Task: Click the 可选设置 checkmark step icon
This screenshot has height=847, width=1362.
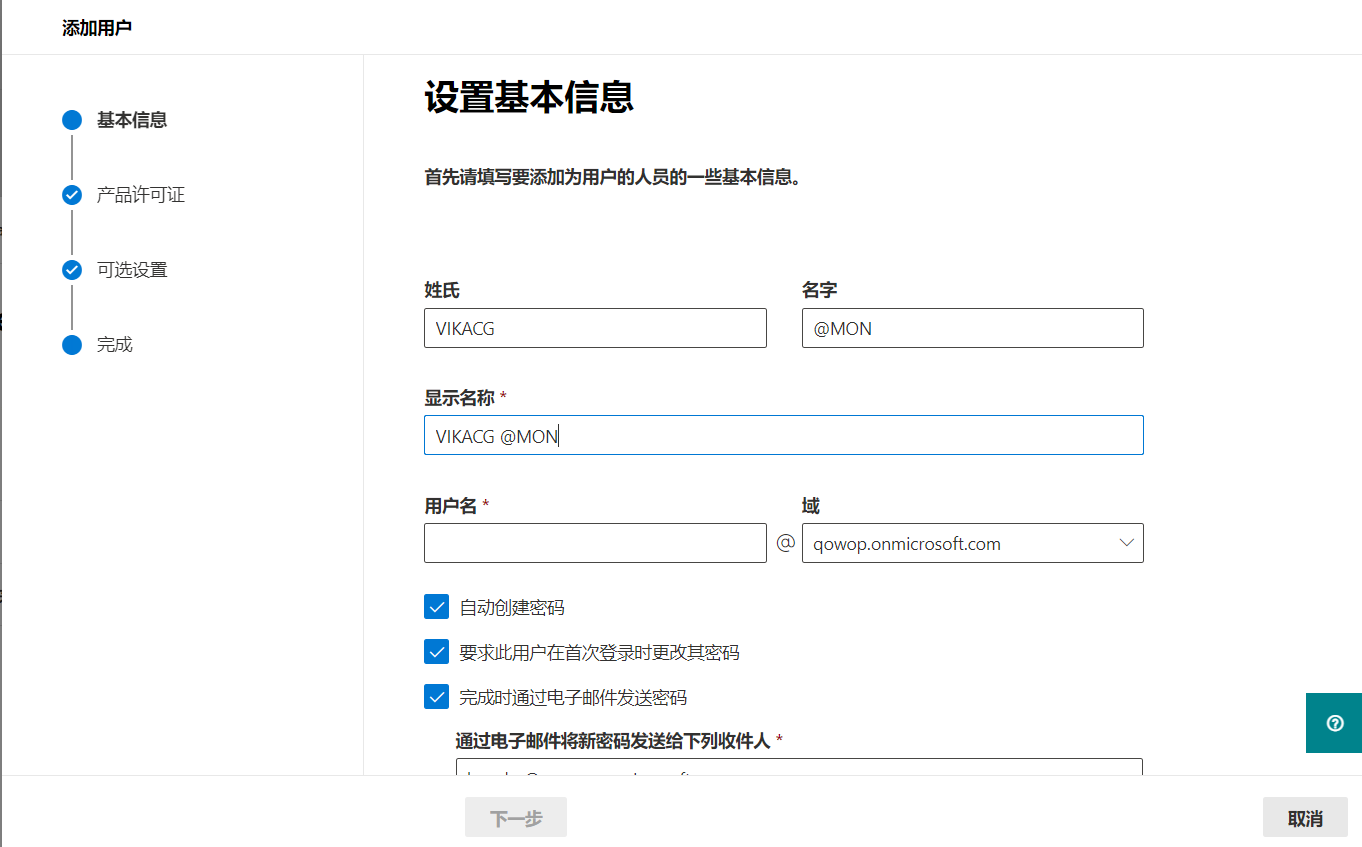Action: click(72, 270)
